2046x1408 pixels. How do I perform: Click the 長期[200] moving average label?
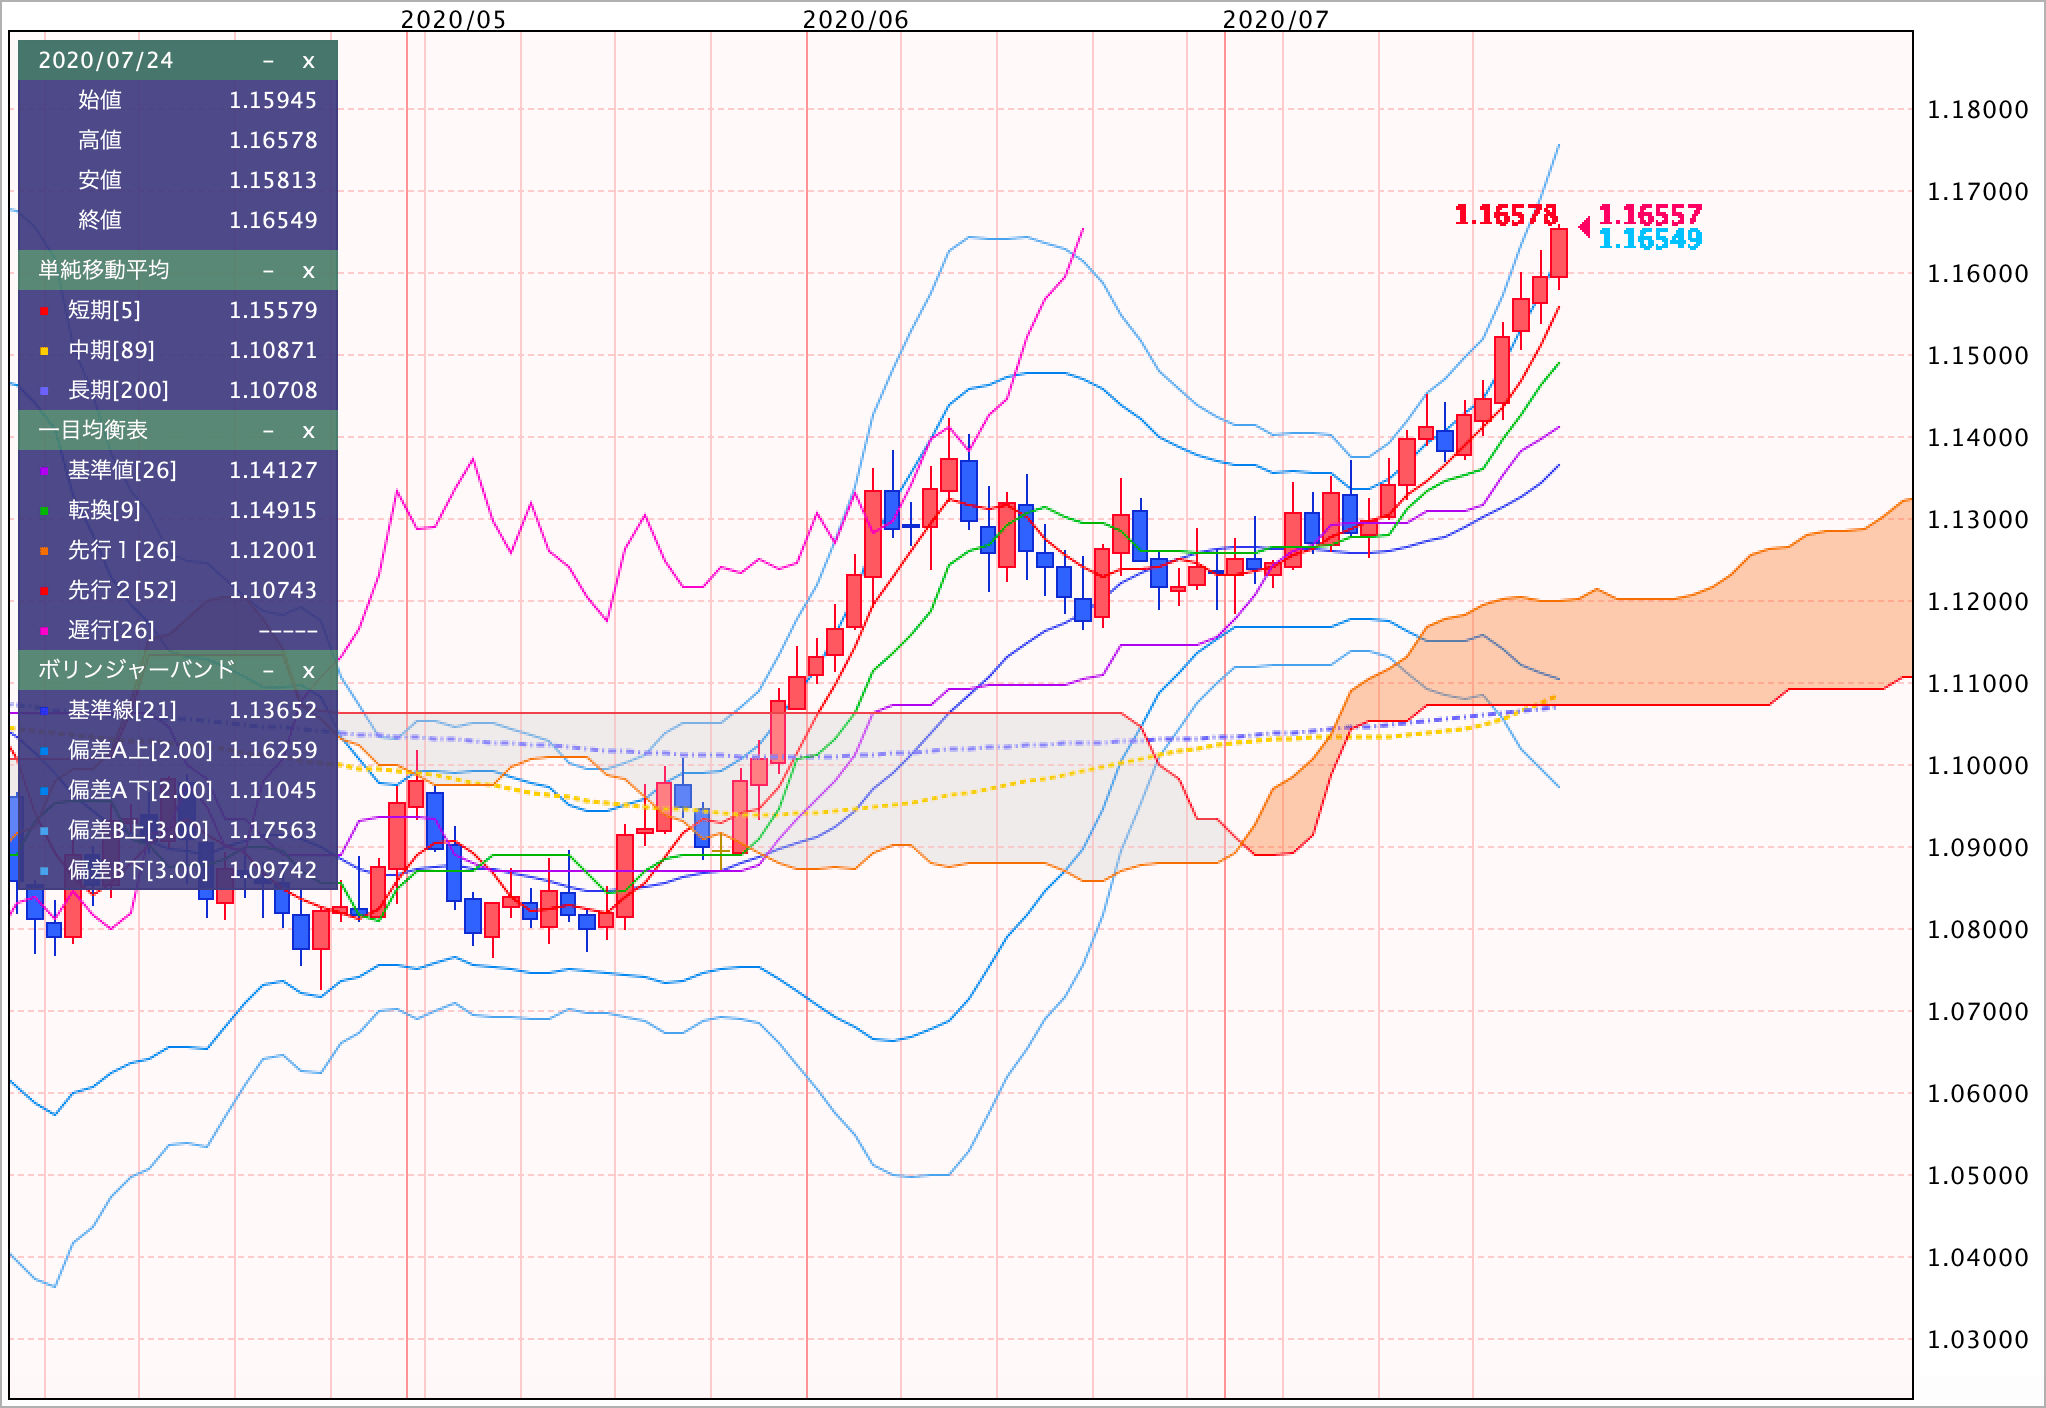tap(118, 390)
